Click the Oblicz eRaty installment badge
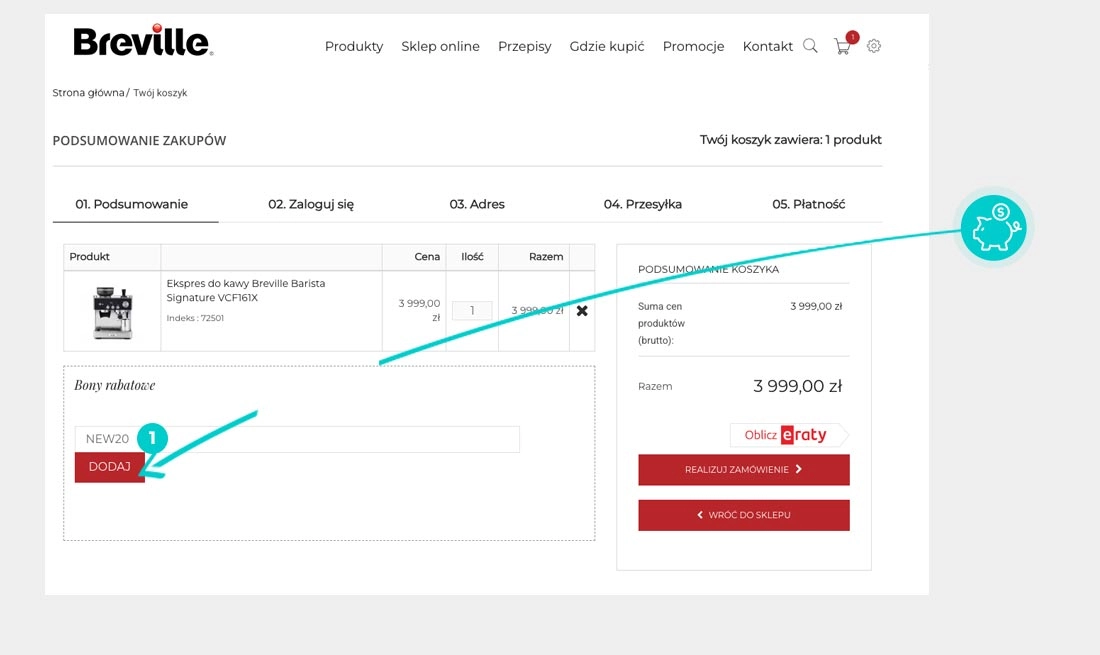The image size is (1100, 655). 788,435
